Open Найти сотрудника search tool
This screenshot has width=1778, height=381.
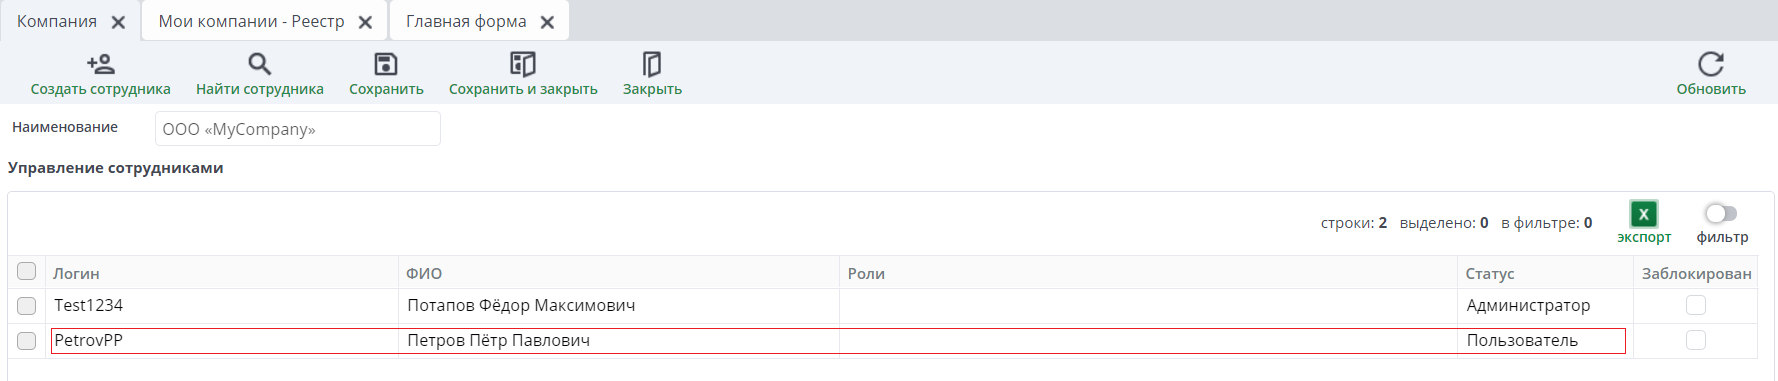pyautogui.click(x=260, y=64)
